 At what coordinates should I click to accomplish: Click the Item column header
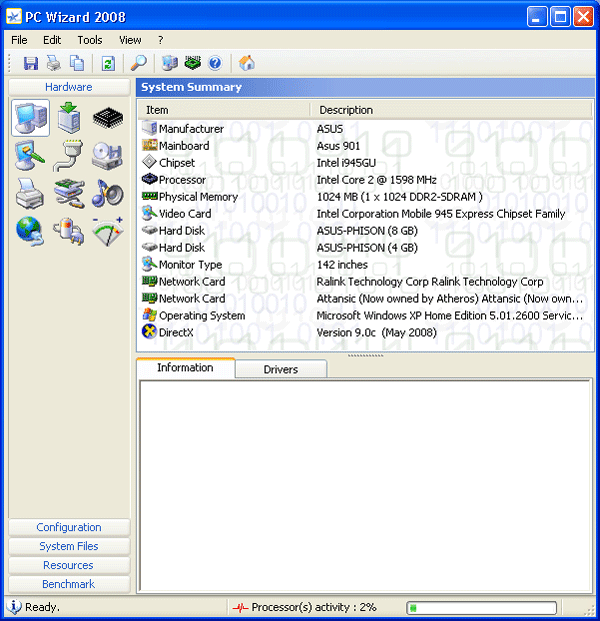[x=224, y=110]
